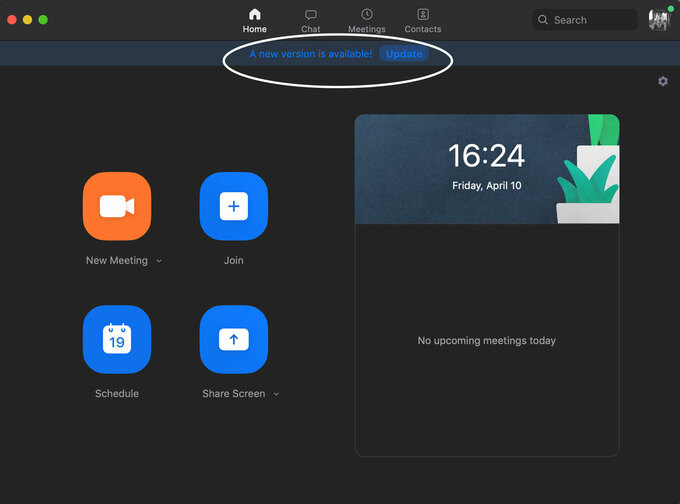Expand the Share Screen options chevron
The image size is (680, 504).
(276, 394)
